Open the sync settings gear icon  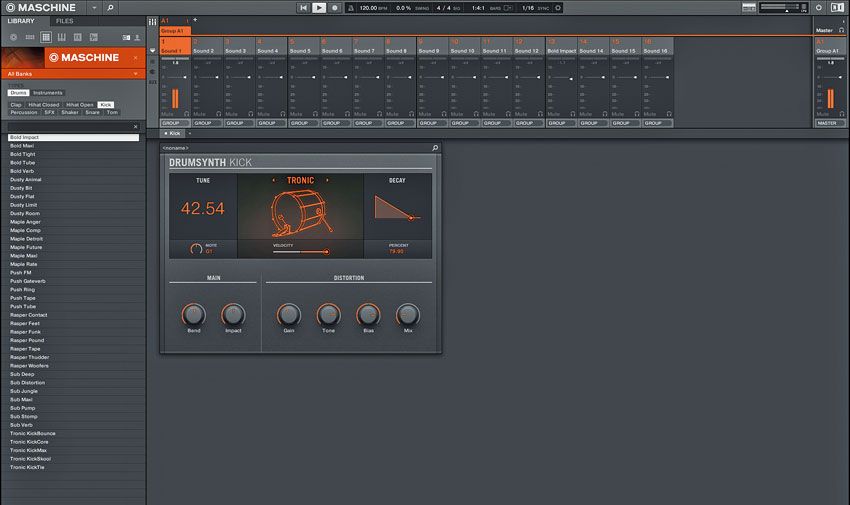click(558, 8)
